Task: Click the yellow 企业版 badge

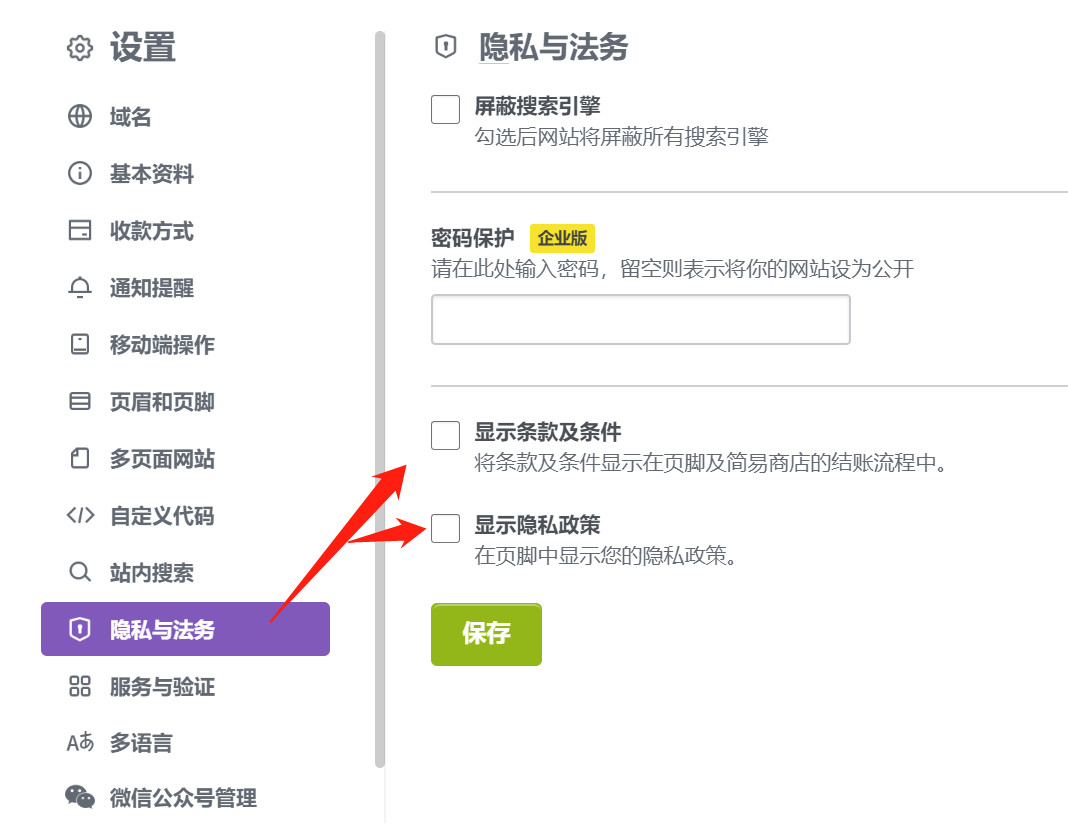Action: [563, 238]
